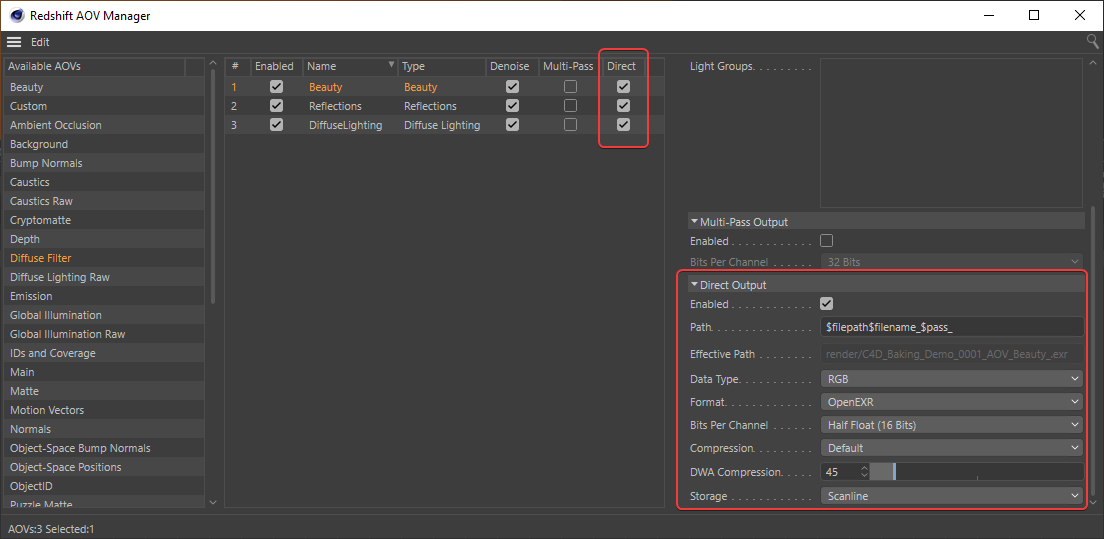Enable Multi-Pass for DiffuseLighting row
1104x539 pixels.
point(570,125)
